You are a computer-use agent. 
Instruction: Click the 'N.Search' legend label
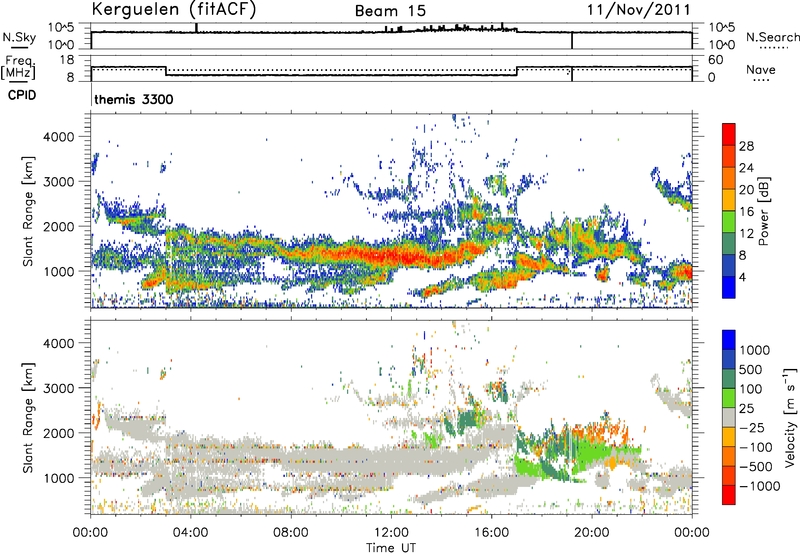point(772,37)
